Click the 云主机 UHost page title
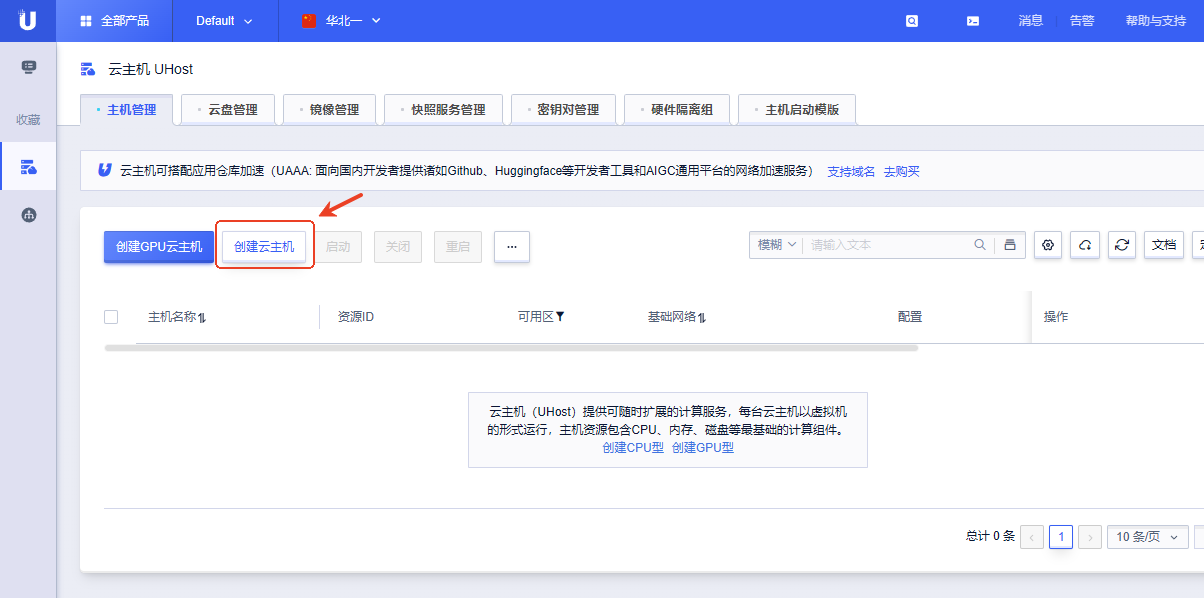This screenshot has width=1204, height=598. [x=150, y=69]
